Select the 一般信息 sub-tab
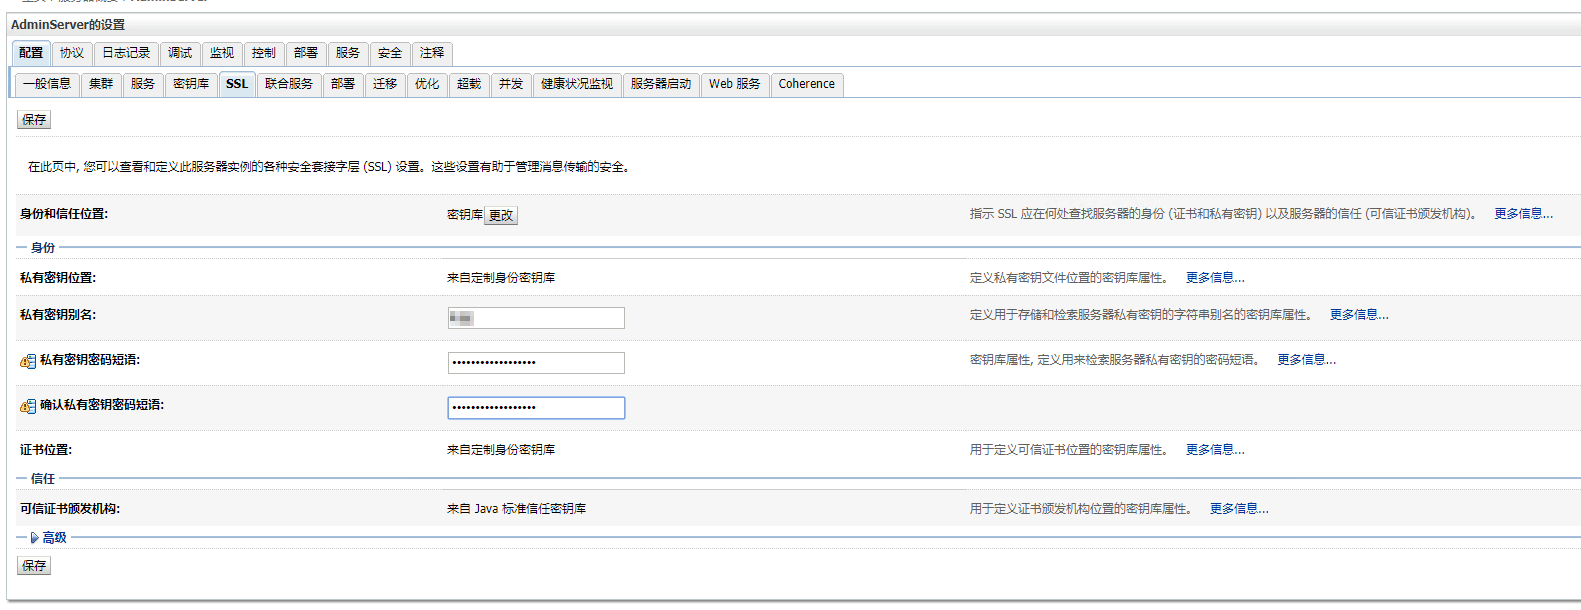 click(x=47, y=84)
